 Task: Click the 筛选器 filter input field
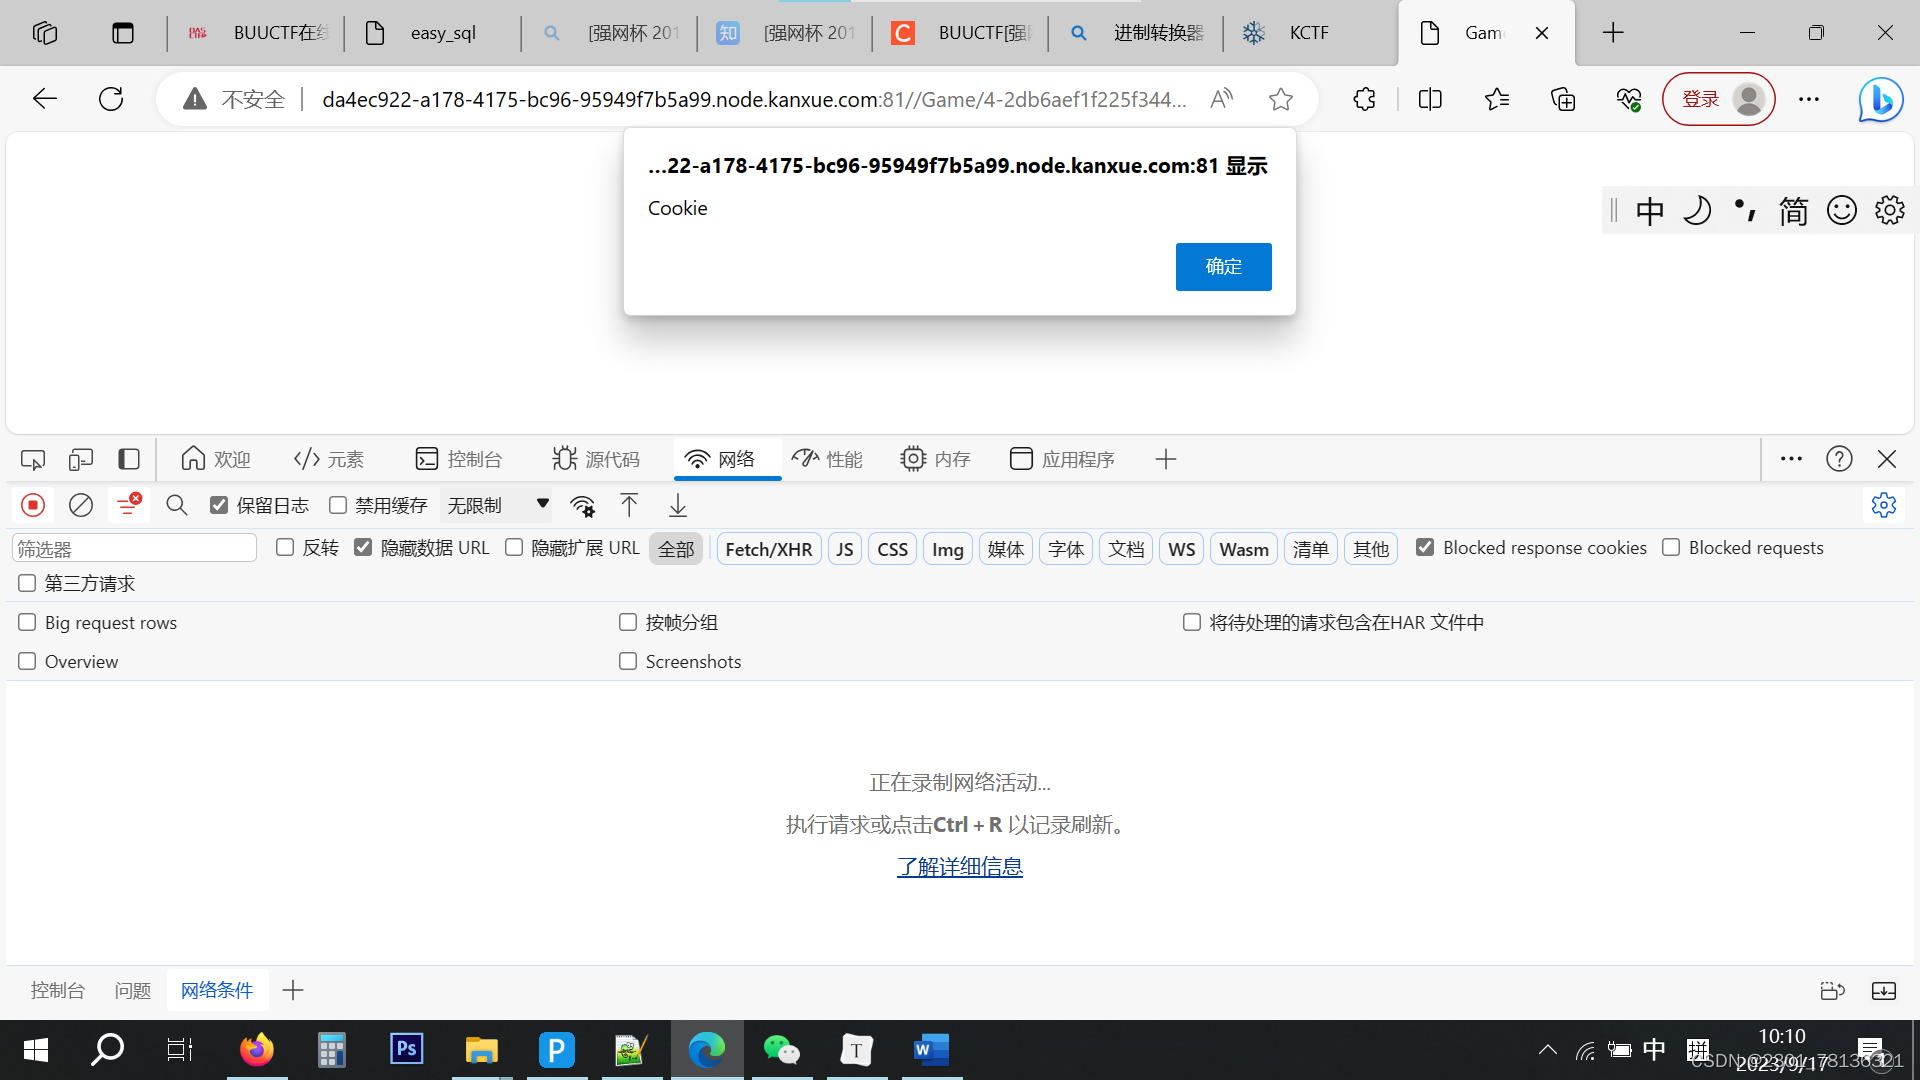tap(133, 547)
